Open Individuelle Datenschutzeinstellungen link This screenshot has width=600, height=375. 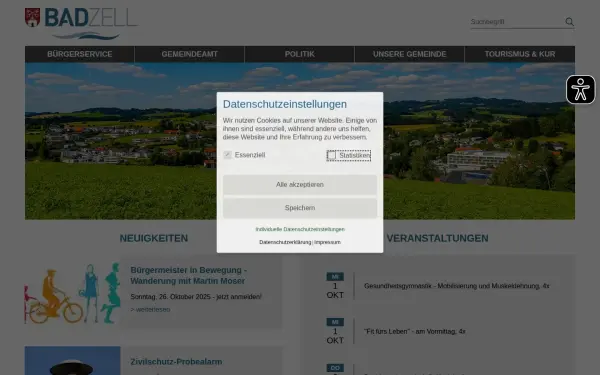(x=300, y=229)
